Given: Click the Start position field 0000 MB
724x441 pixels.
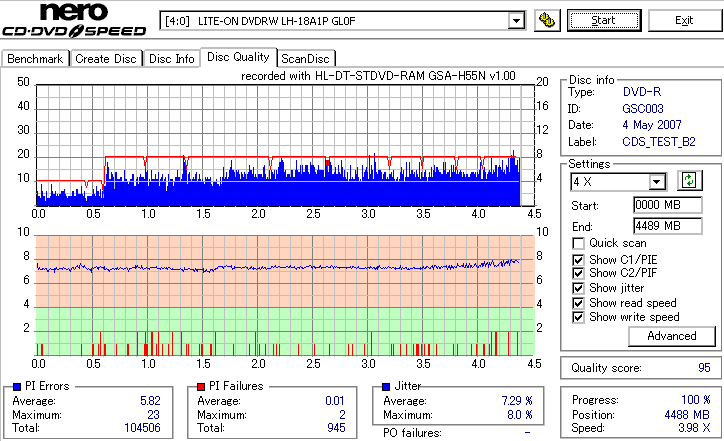Looking at the screenshot, I should tap(668, 205).
